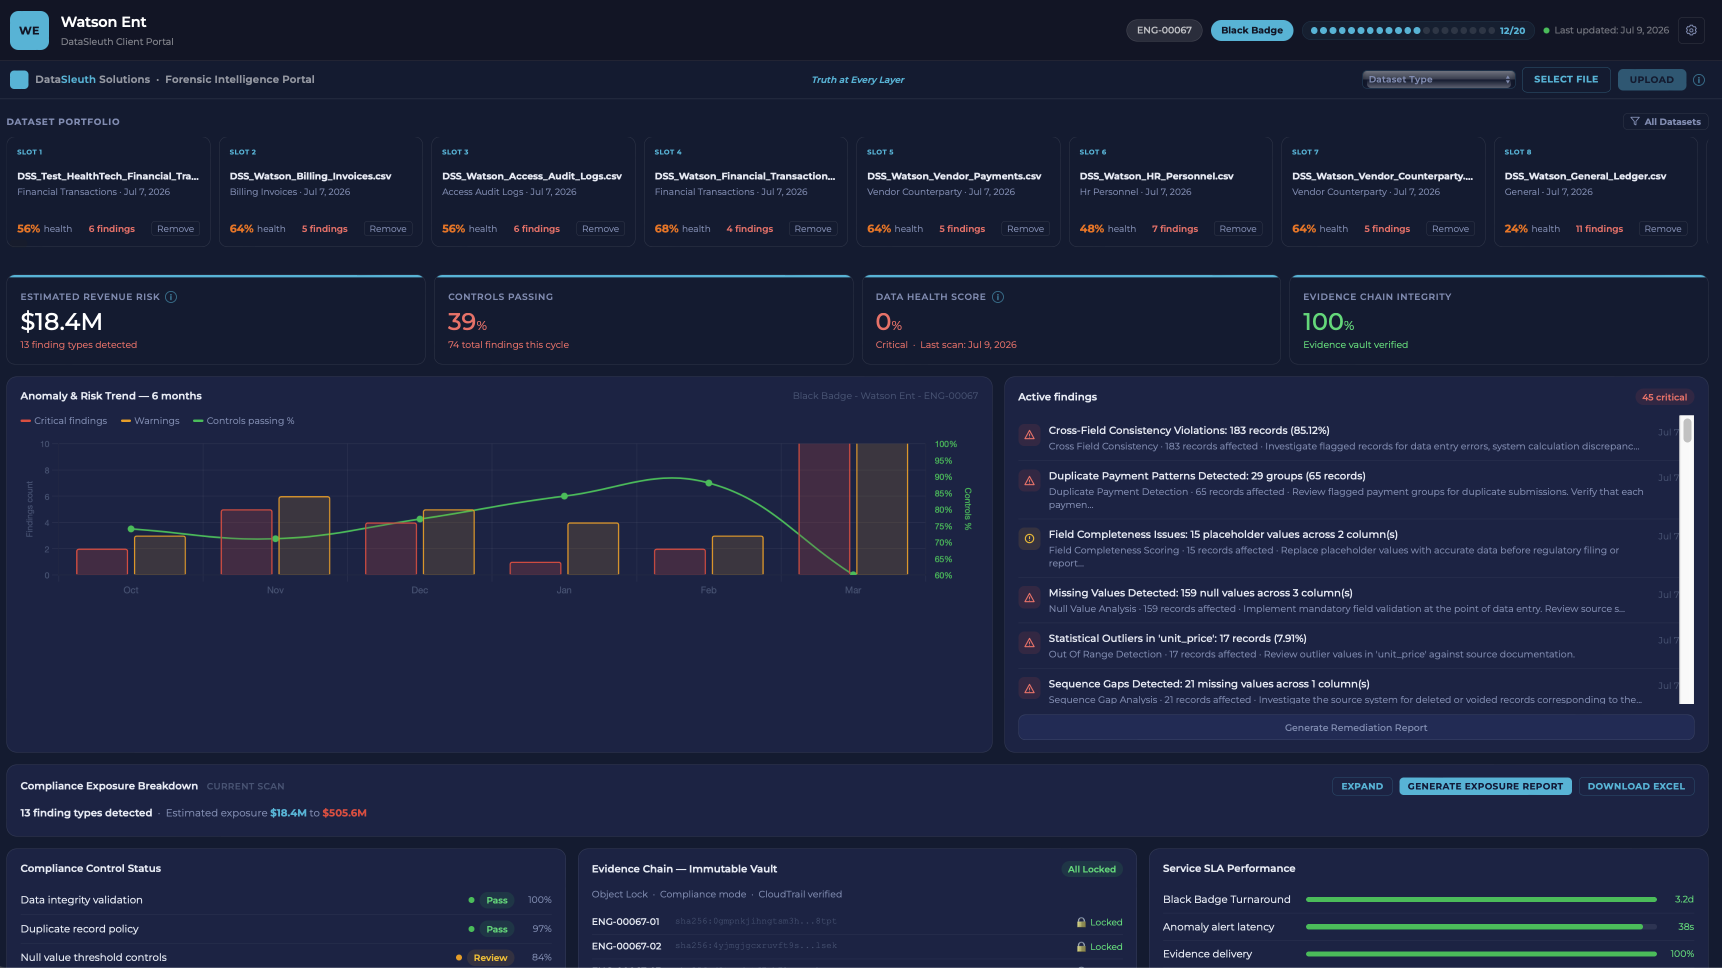Click 'Evidence vault verified' text
This screenshot has height=968, width=1722.
pos(1355,345)
